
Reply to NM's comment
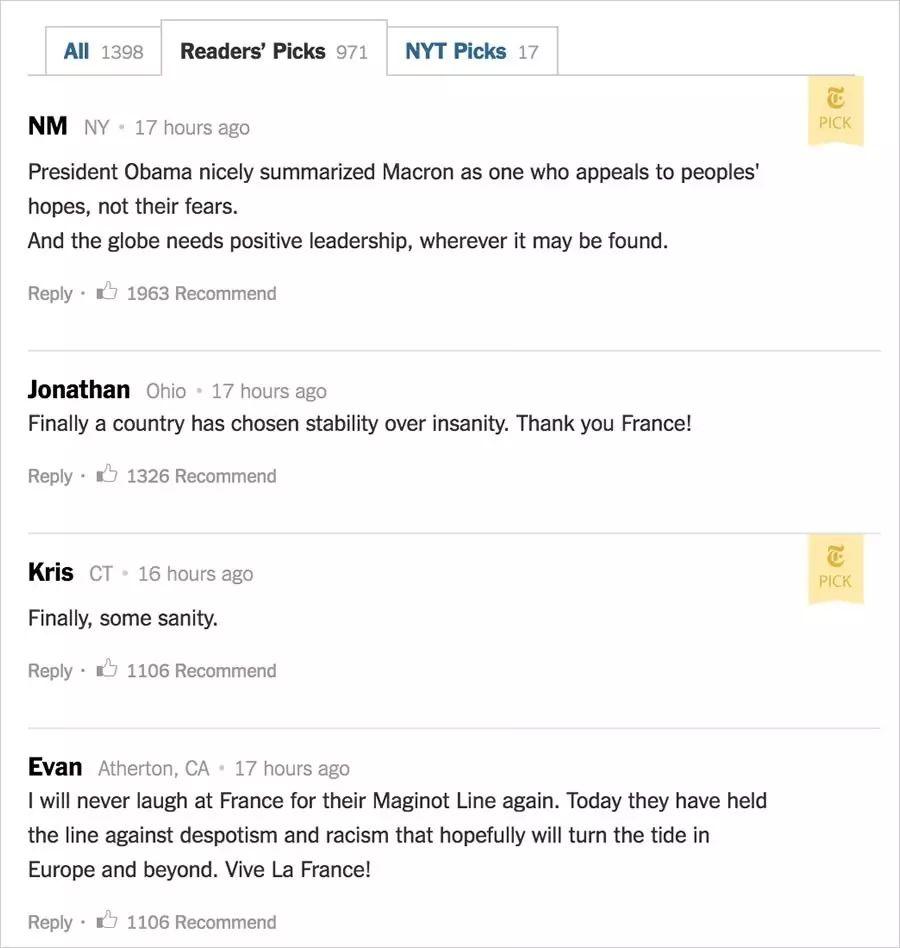(x=50, y=293)
